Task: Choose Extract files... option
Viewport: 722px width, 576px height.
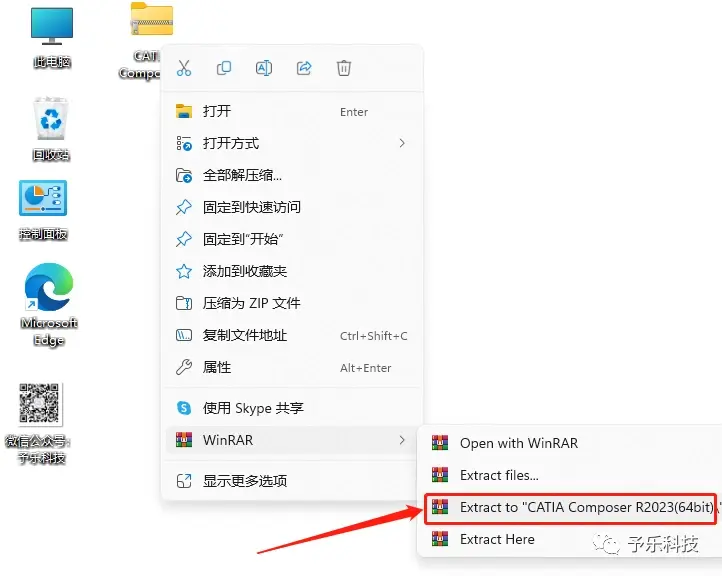Action: [571, 475]
